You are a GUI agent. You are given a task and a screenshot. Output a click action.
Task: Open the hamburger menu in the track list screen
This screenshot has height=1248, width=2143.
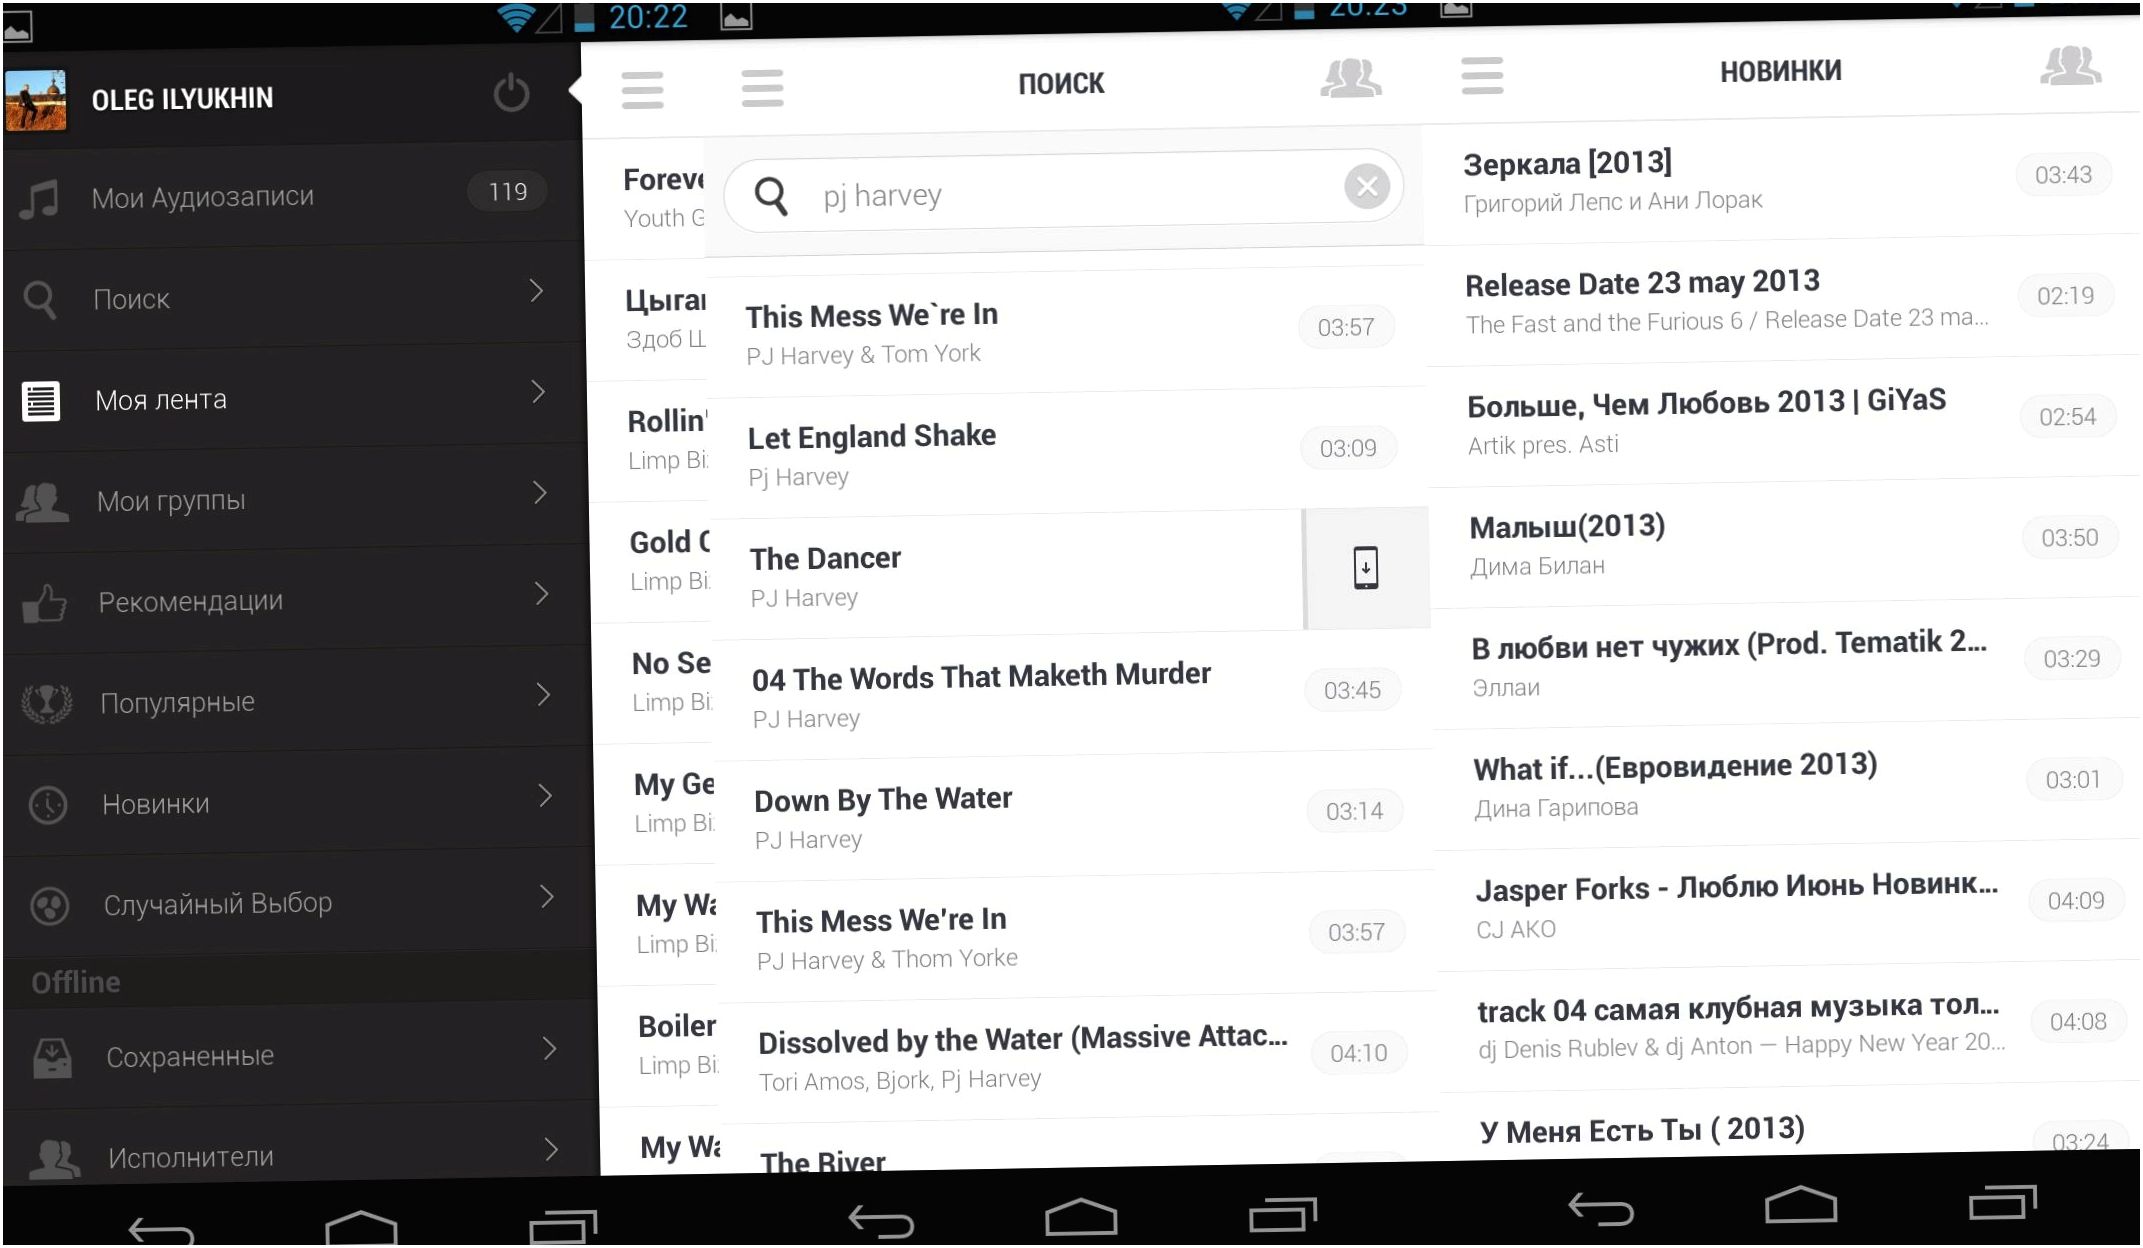pyautogui.click(x=642, y=90)
